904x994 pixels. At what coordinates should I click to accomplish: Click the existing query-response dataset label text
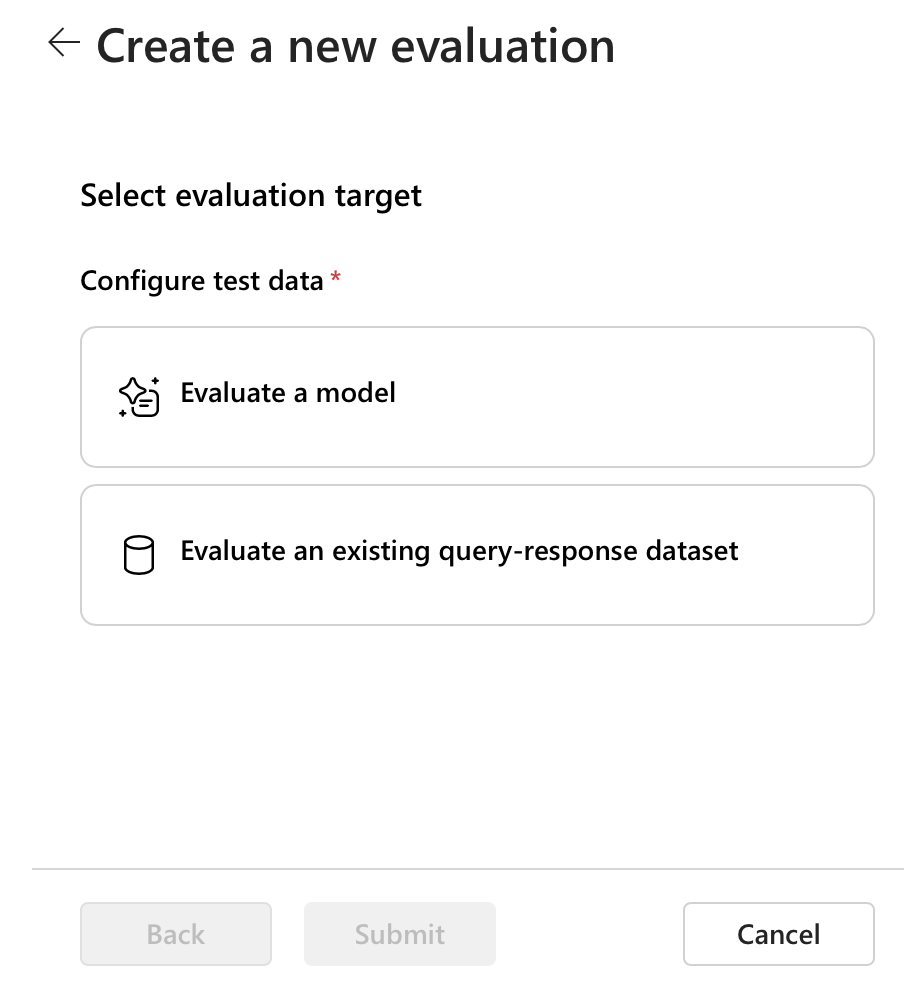459,551
